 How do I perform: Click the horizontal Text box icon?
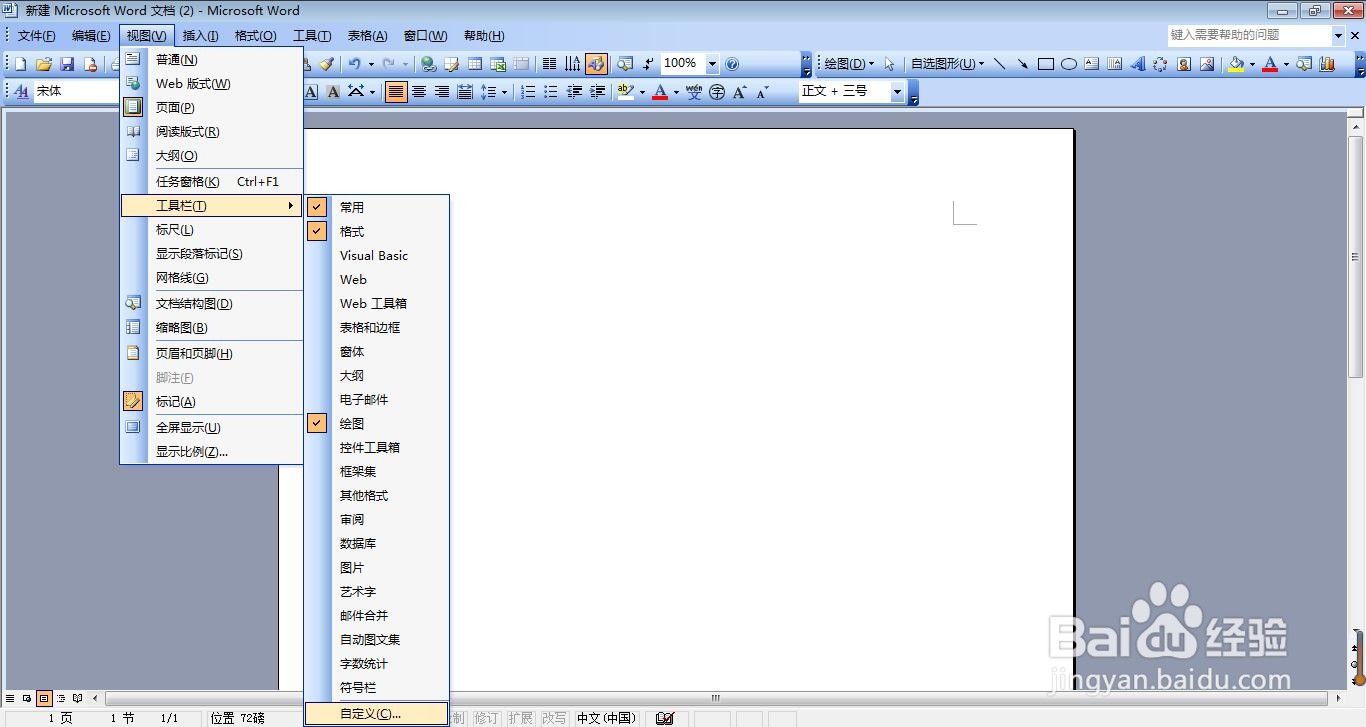coord(1091,64)
